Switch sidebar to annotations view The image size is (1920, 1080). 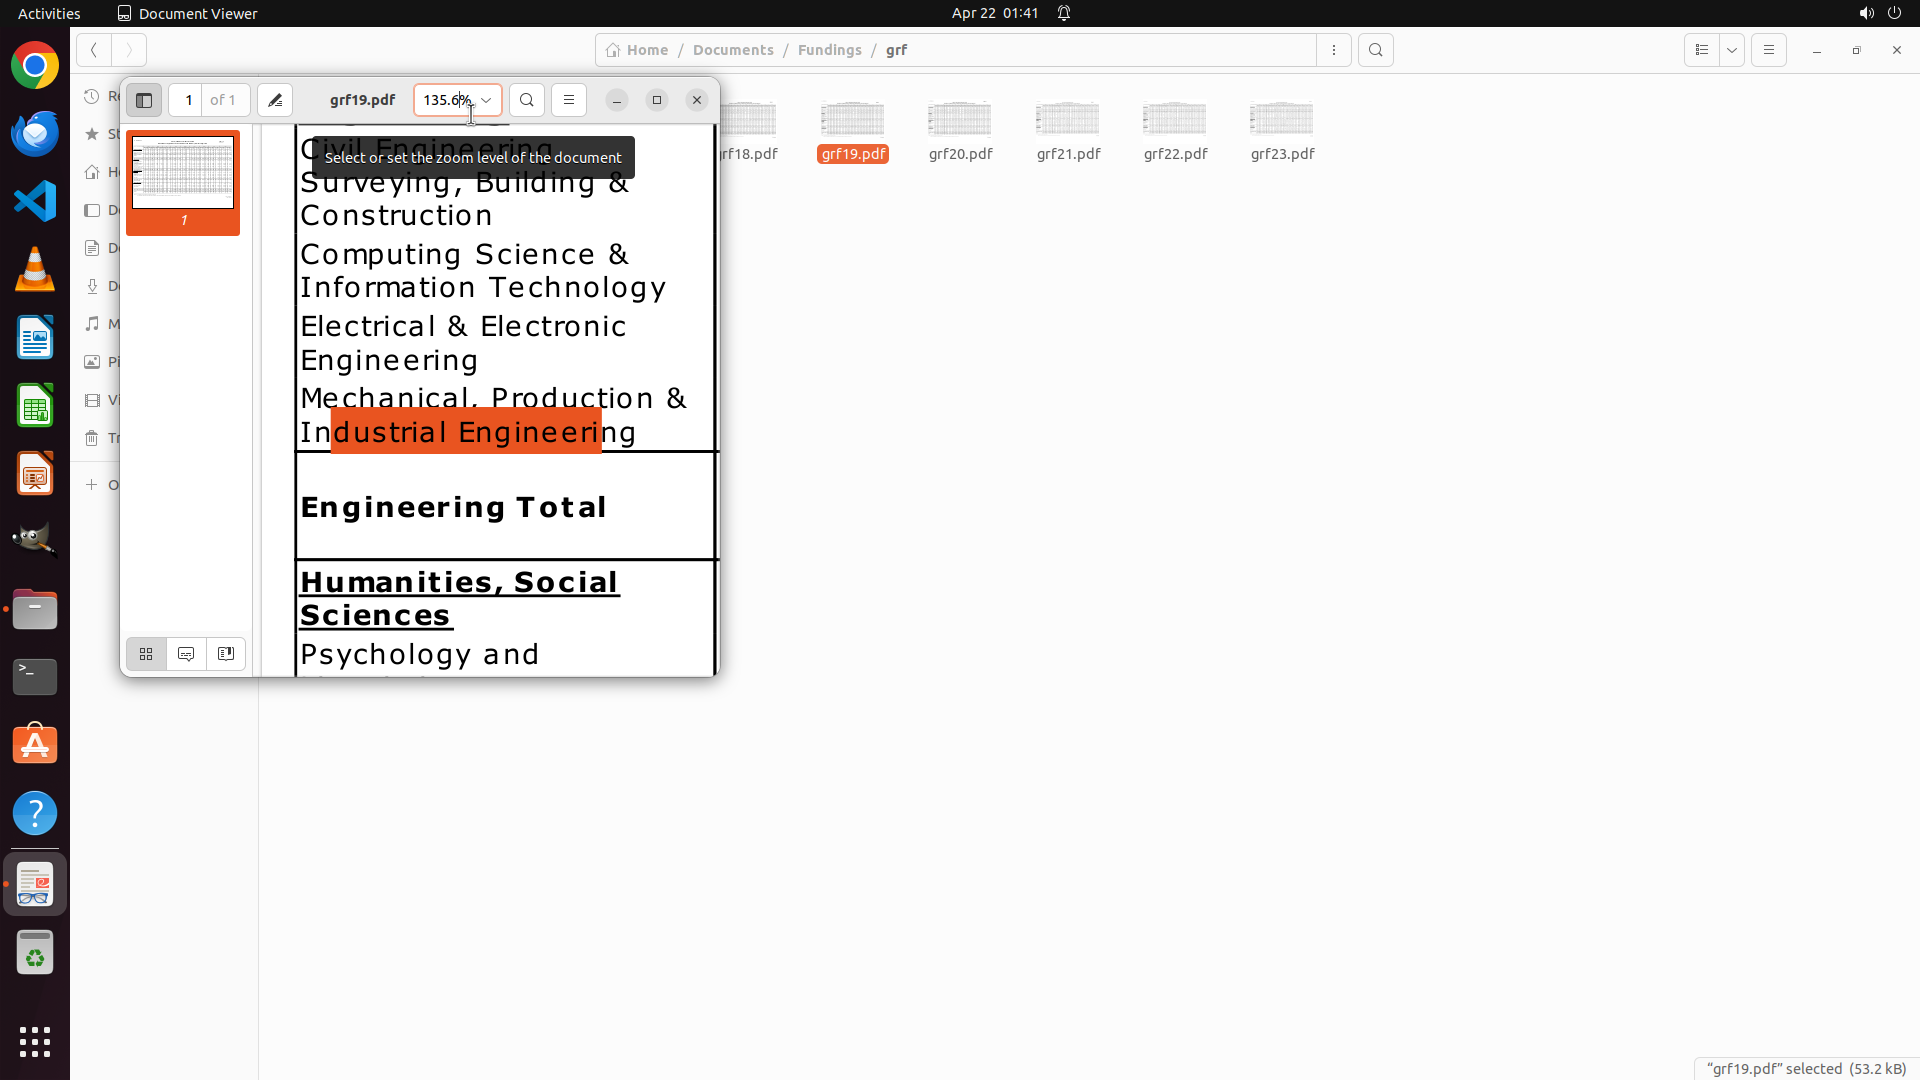(x=186, y=654)
